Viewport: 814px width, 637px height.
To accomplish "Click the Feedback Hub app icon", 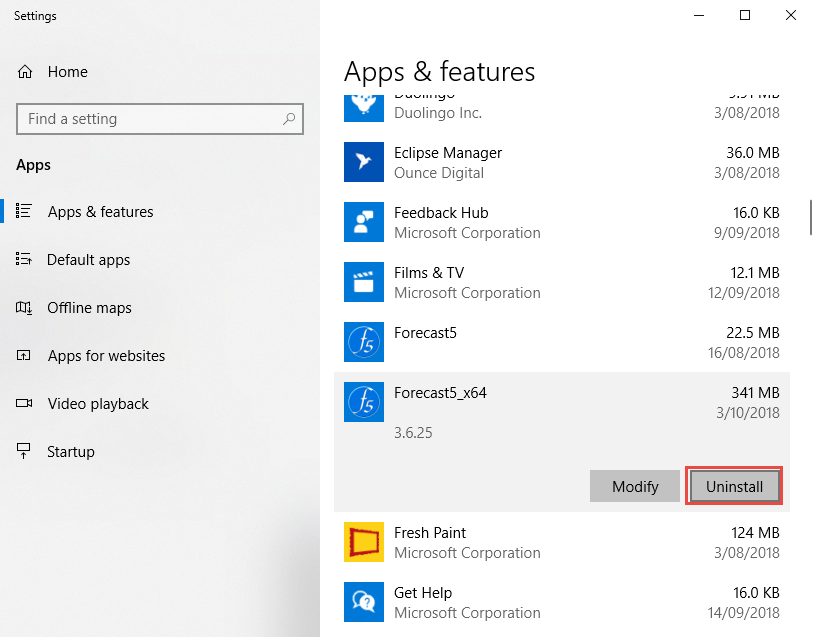I will [x=364, y=222].
